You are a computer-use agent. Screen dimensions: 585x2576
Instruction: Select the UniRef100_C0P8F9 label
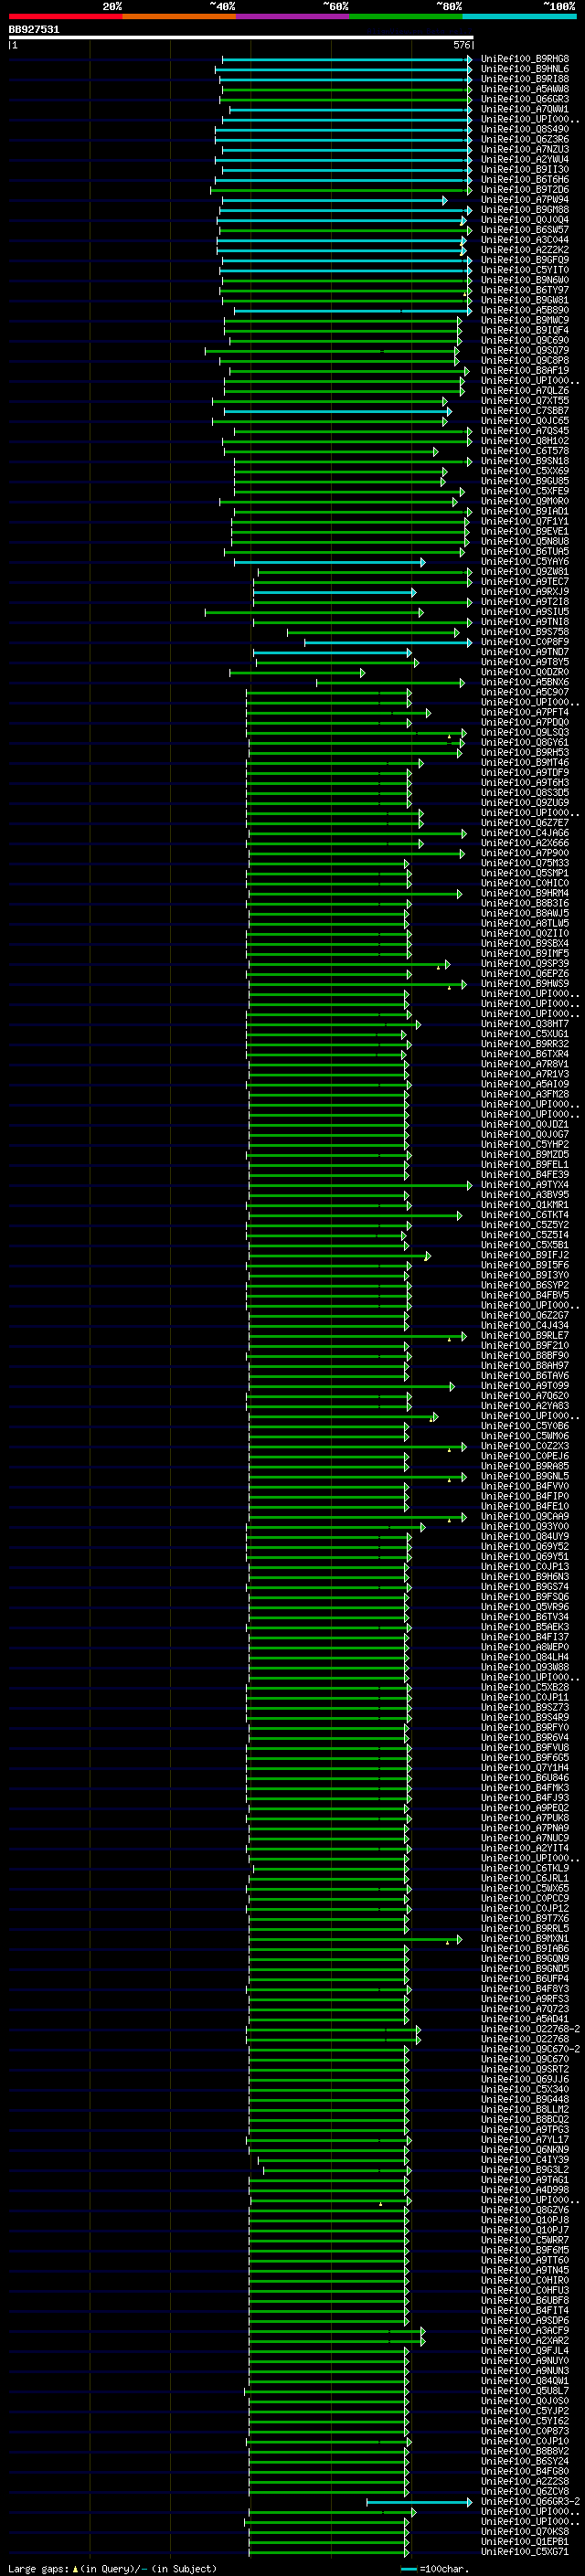coord(525,642)
